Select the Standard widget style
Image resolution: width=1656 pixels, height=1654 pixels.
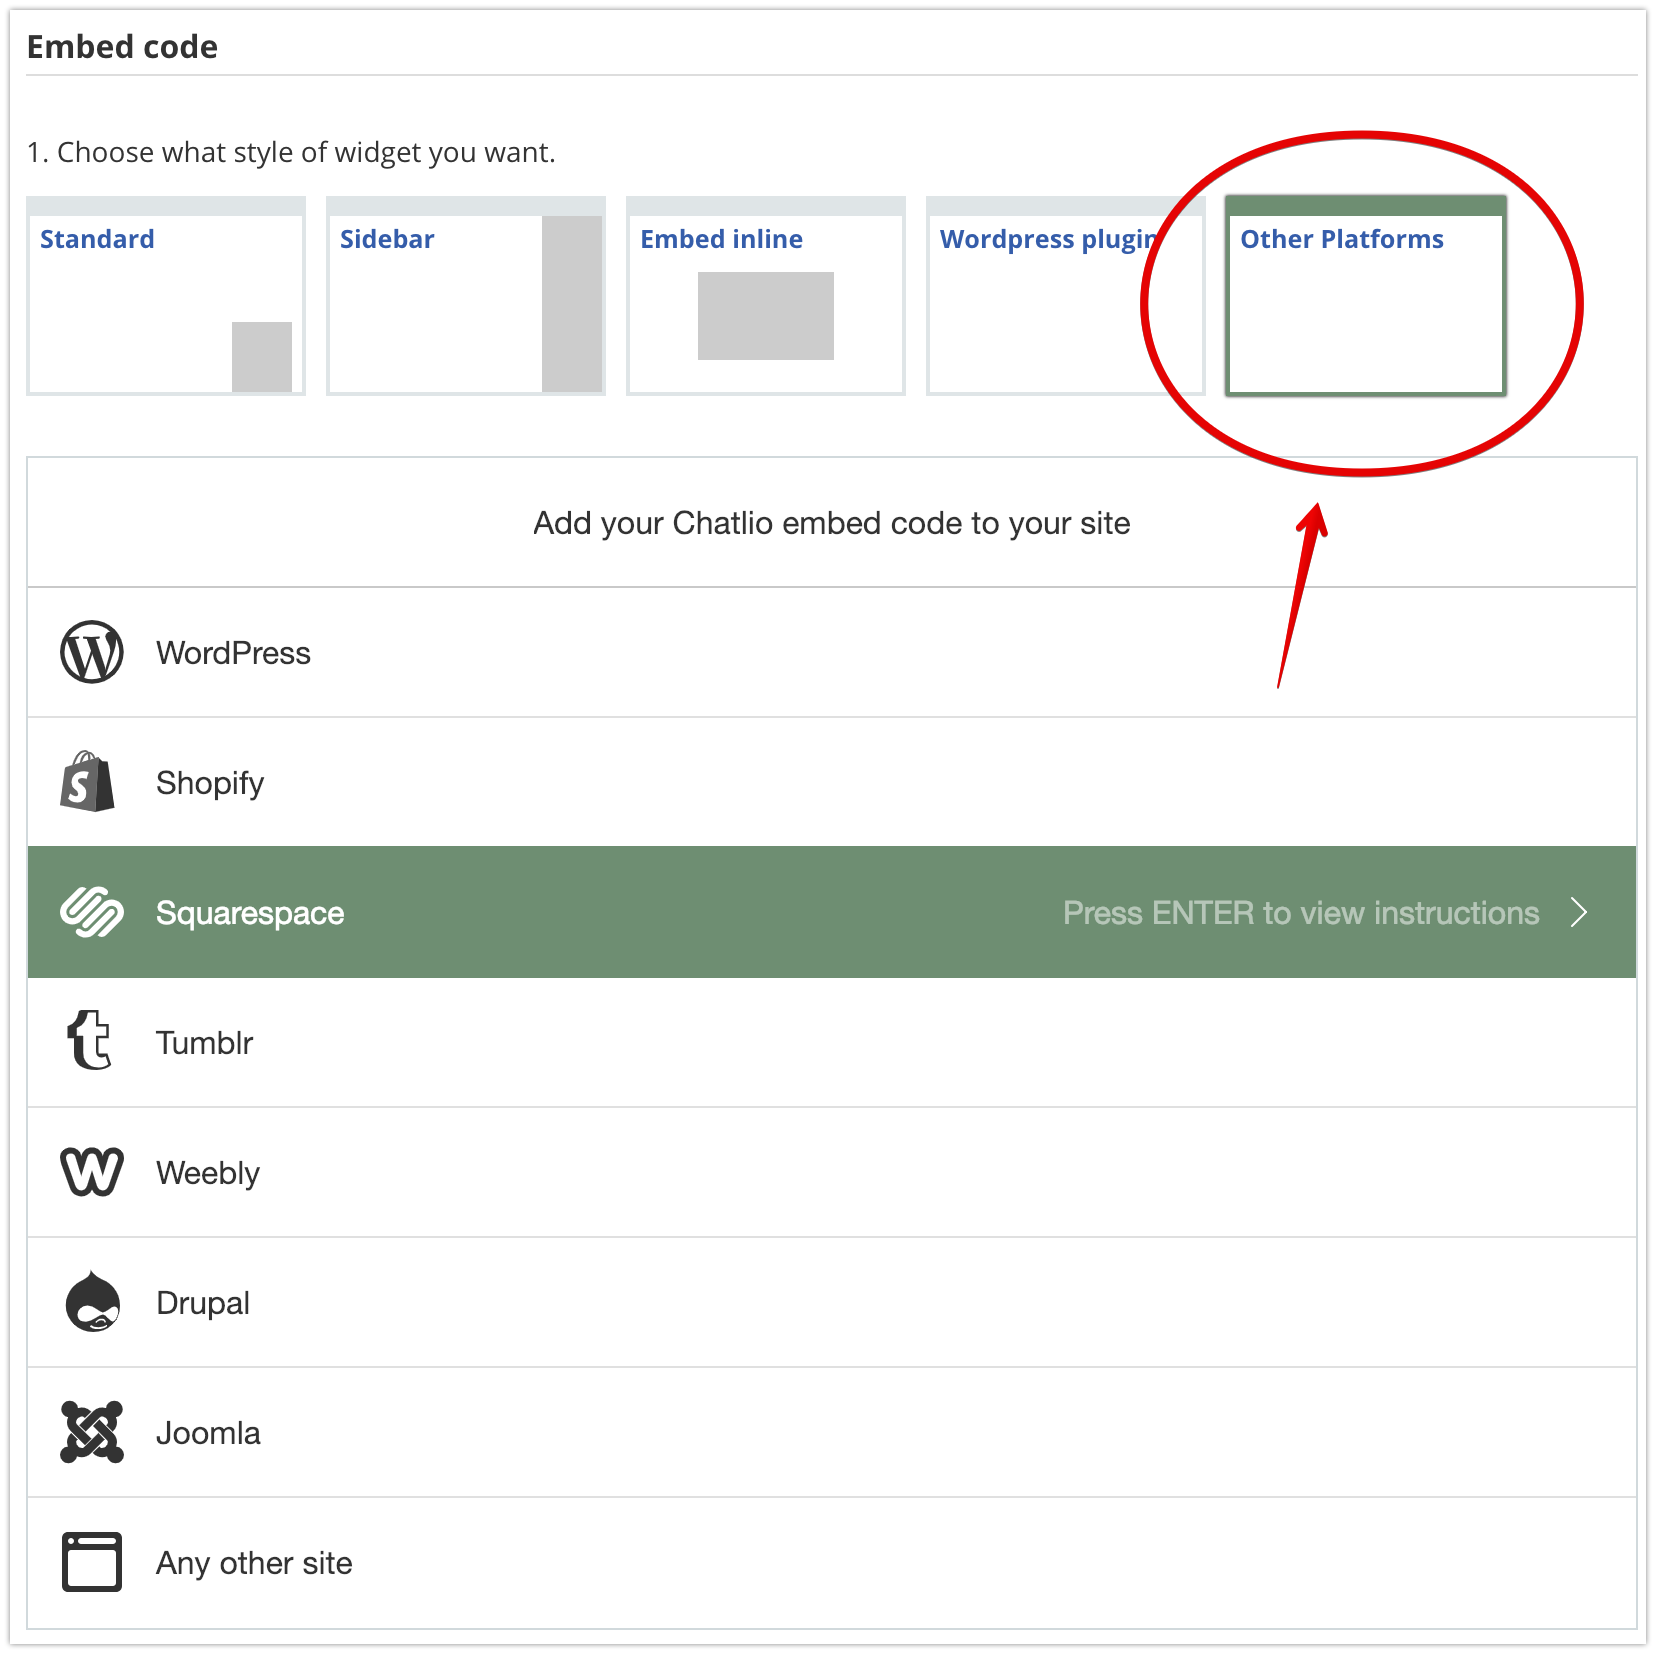[x=165, y=296]
